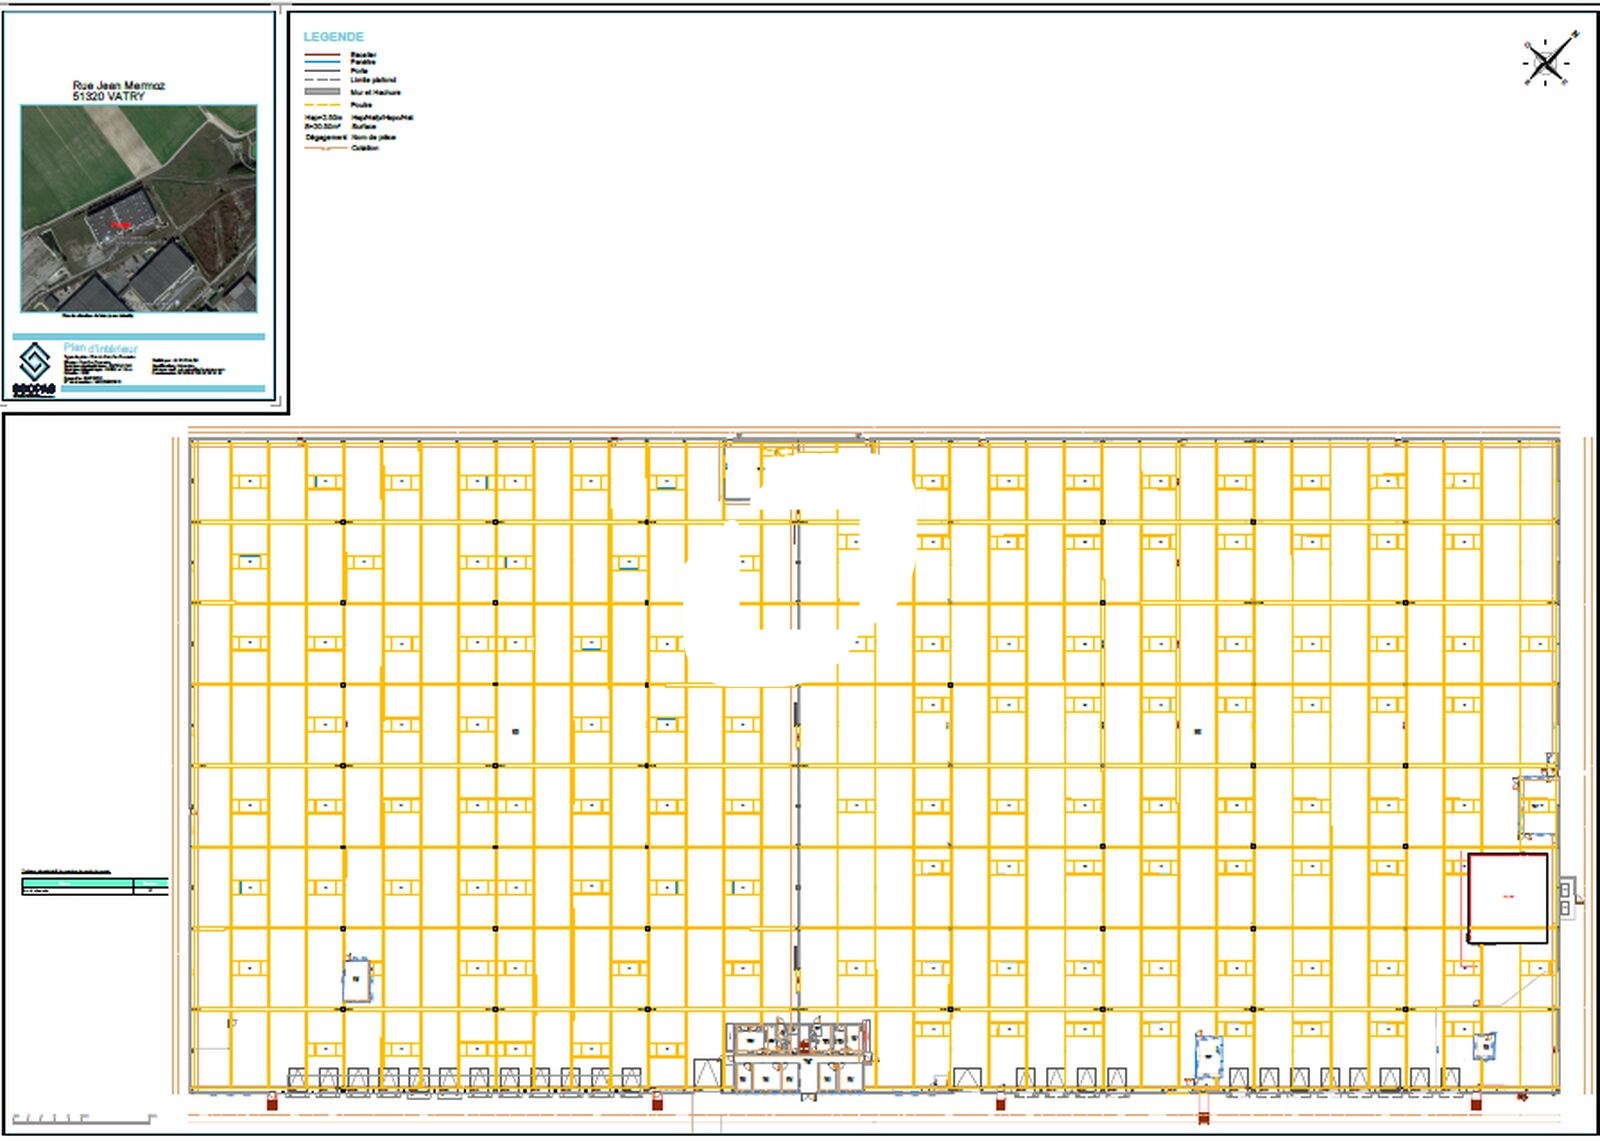Click the small exterior annex on east wall
Screen dimensions: 1600x1141
(x=1567, y=889)
